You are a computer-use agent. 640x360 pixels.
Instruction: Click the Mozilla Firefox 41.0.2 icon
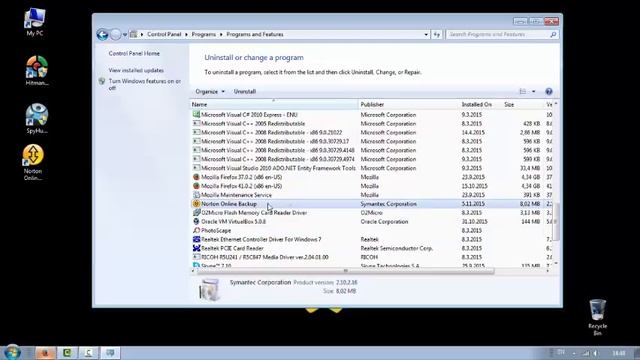pyautogui.click(x=196, y=186)
